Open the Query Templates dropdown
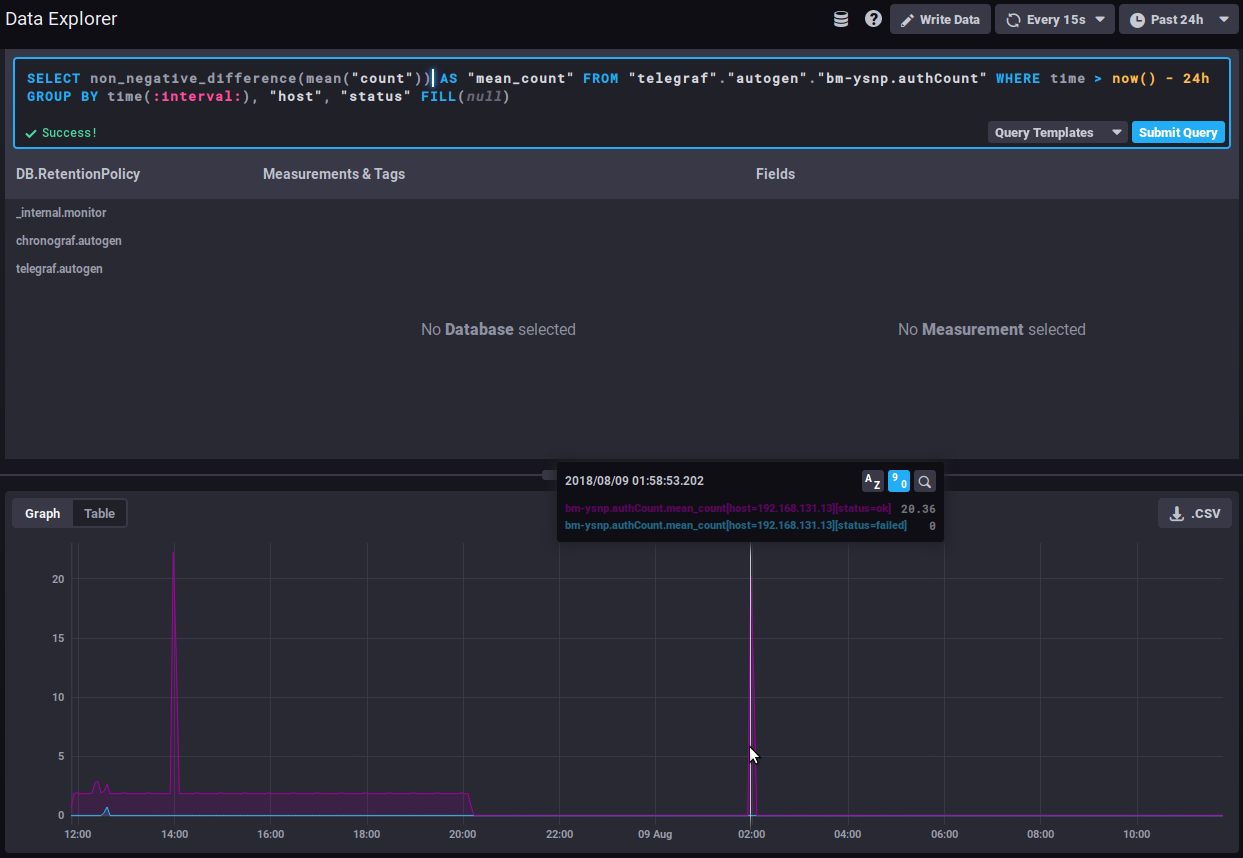The width and height of the screenshot is (1243, 858). [x=1056, y=132]
